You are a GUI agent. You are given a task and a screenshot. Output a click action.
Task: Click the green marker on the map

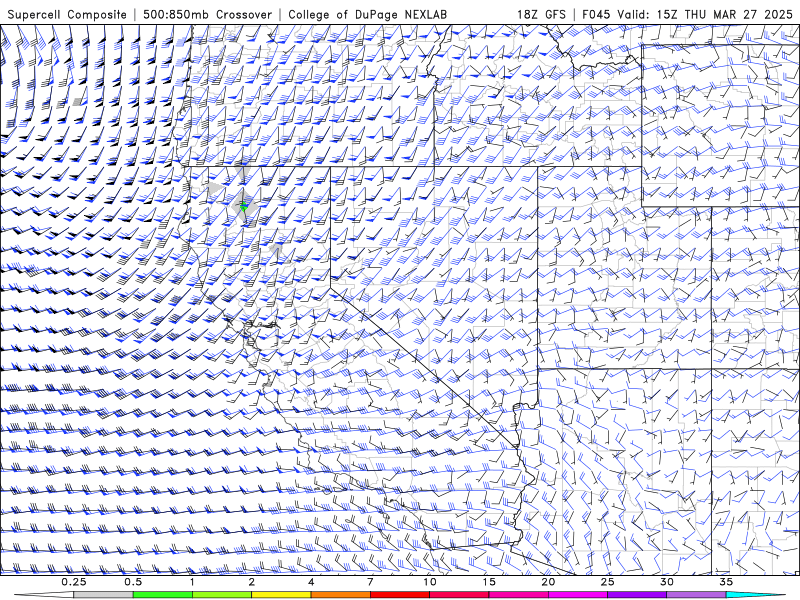[244, 206]
